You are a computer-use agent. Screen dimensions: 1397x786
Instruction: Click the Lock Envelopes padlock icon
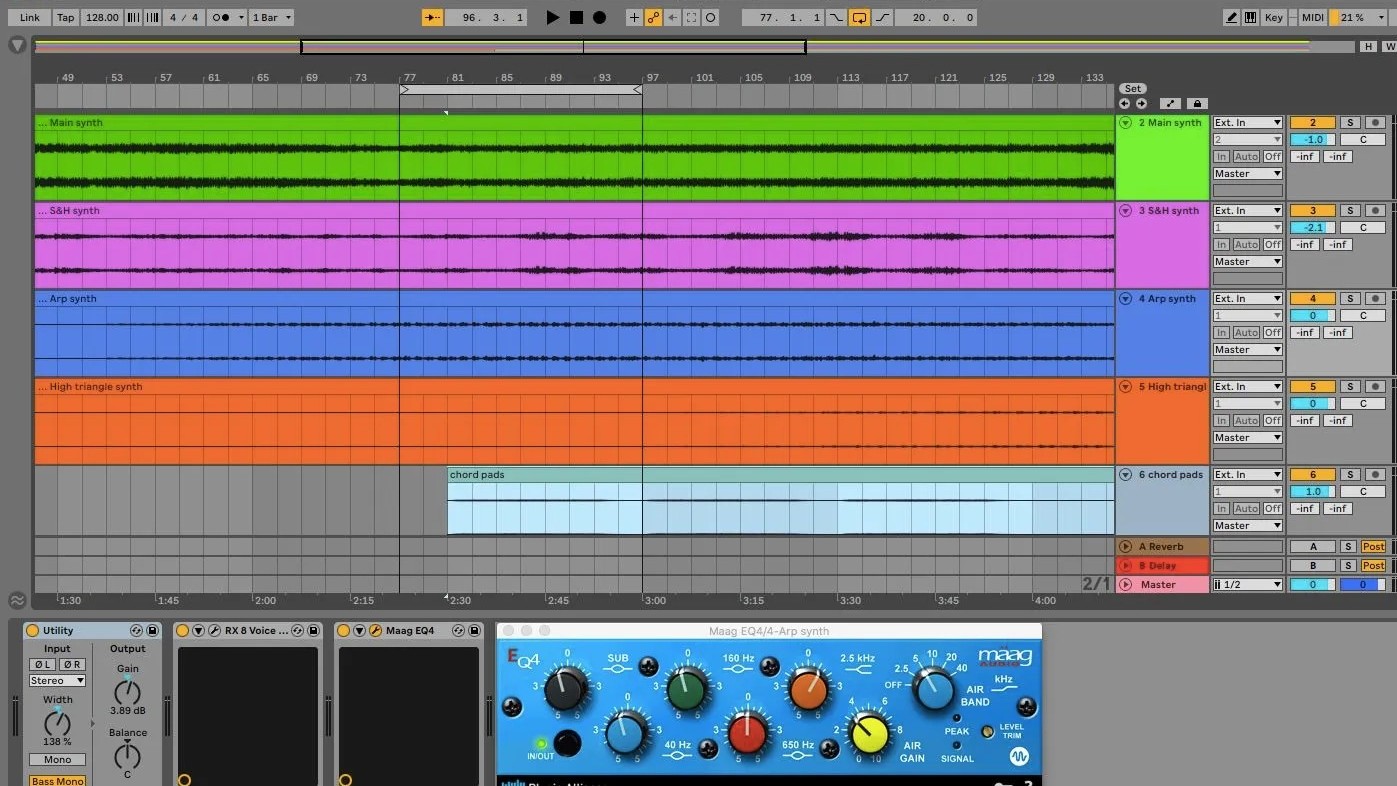pyautogui.click(x=1196, y=103)
